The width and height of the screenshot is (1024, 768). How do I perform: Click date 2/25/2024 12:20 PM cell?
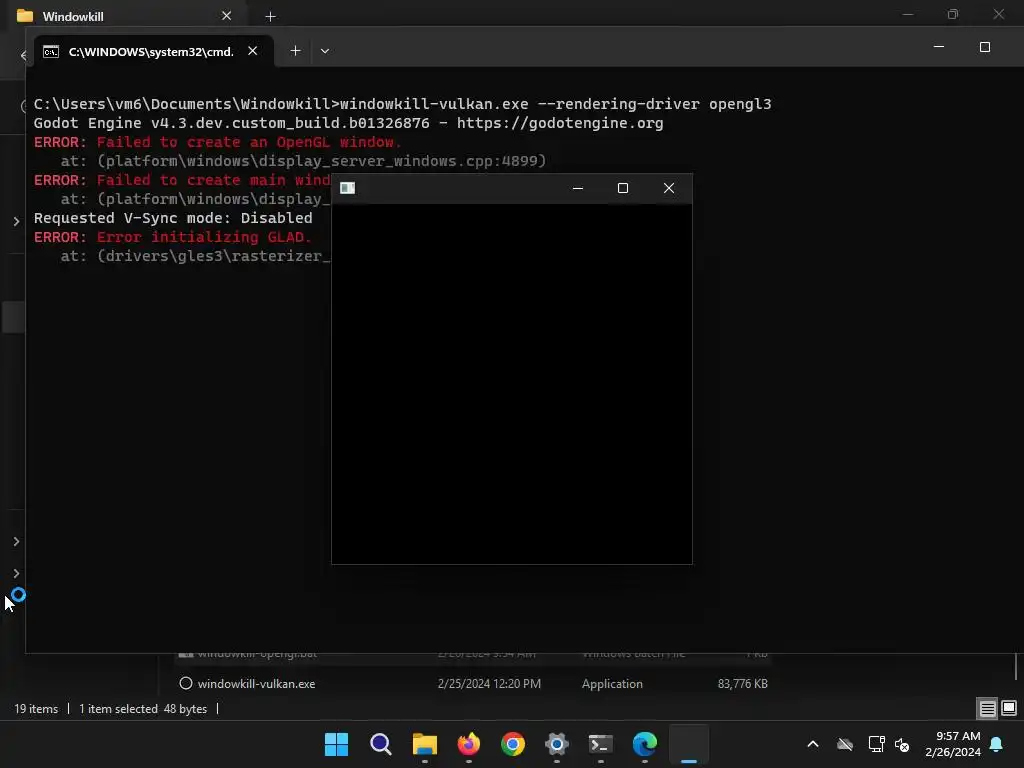489,684
